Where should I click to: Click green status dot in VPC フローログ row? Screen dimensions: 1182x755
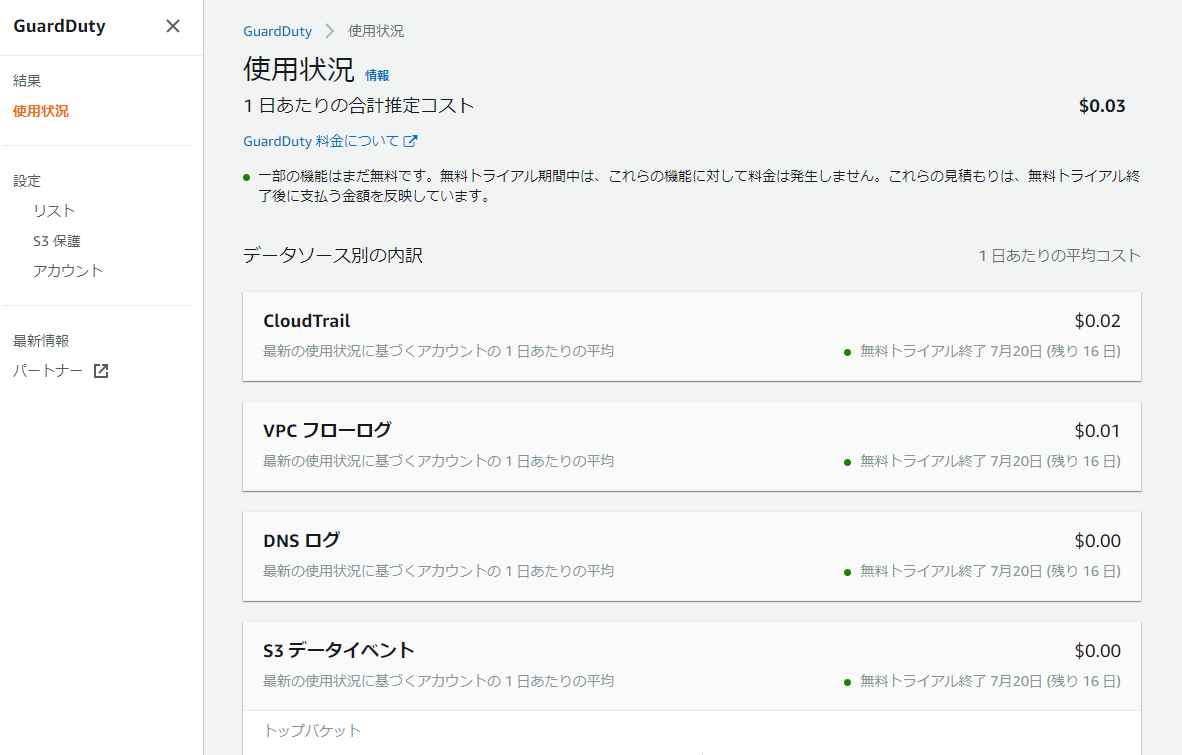847,462
